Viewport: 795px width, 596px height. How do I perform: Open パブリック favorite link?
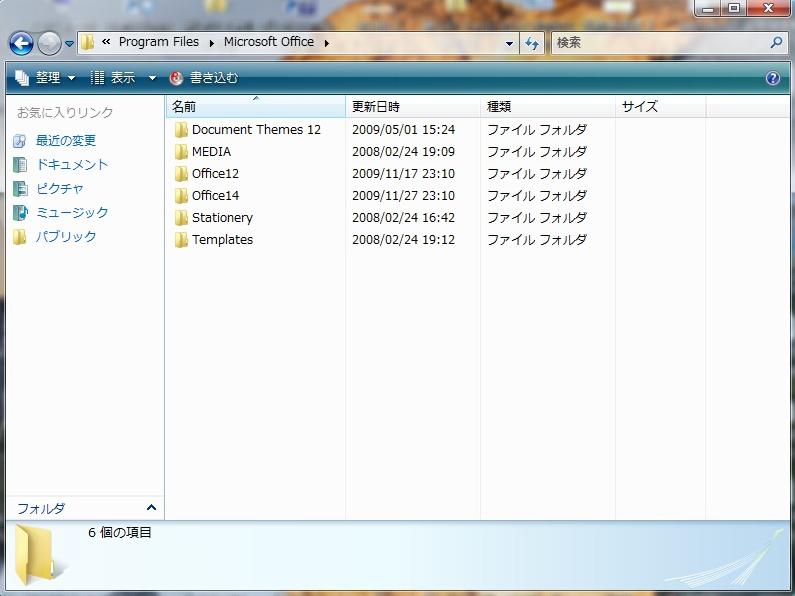[66, 236]
